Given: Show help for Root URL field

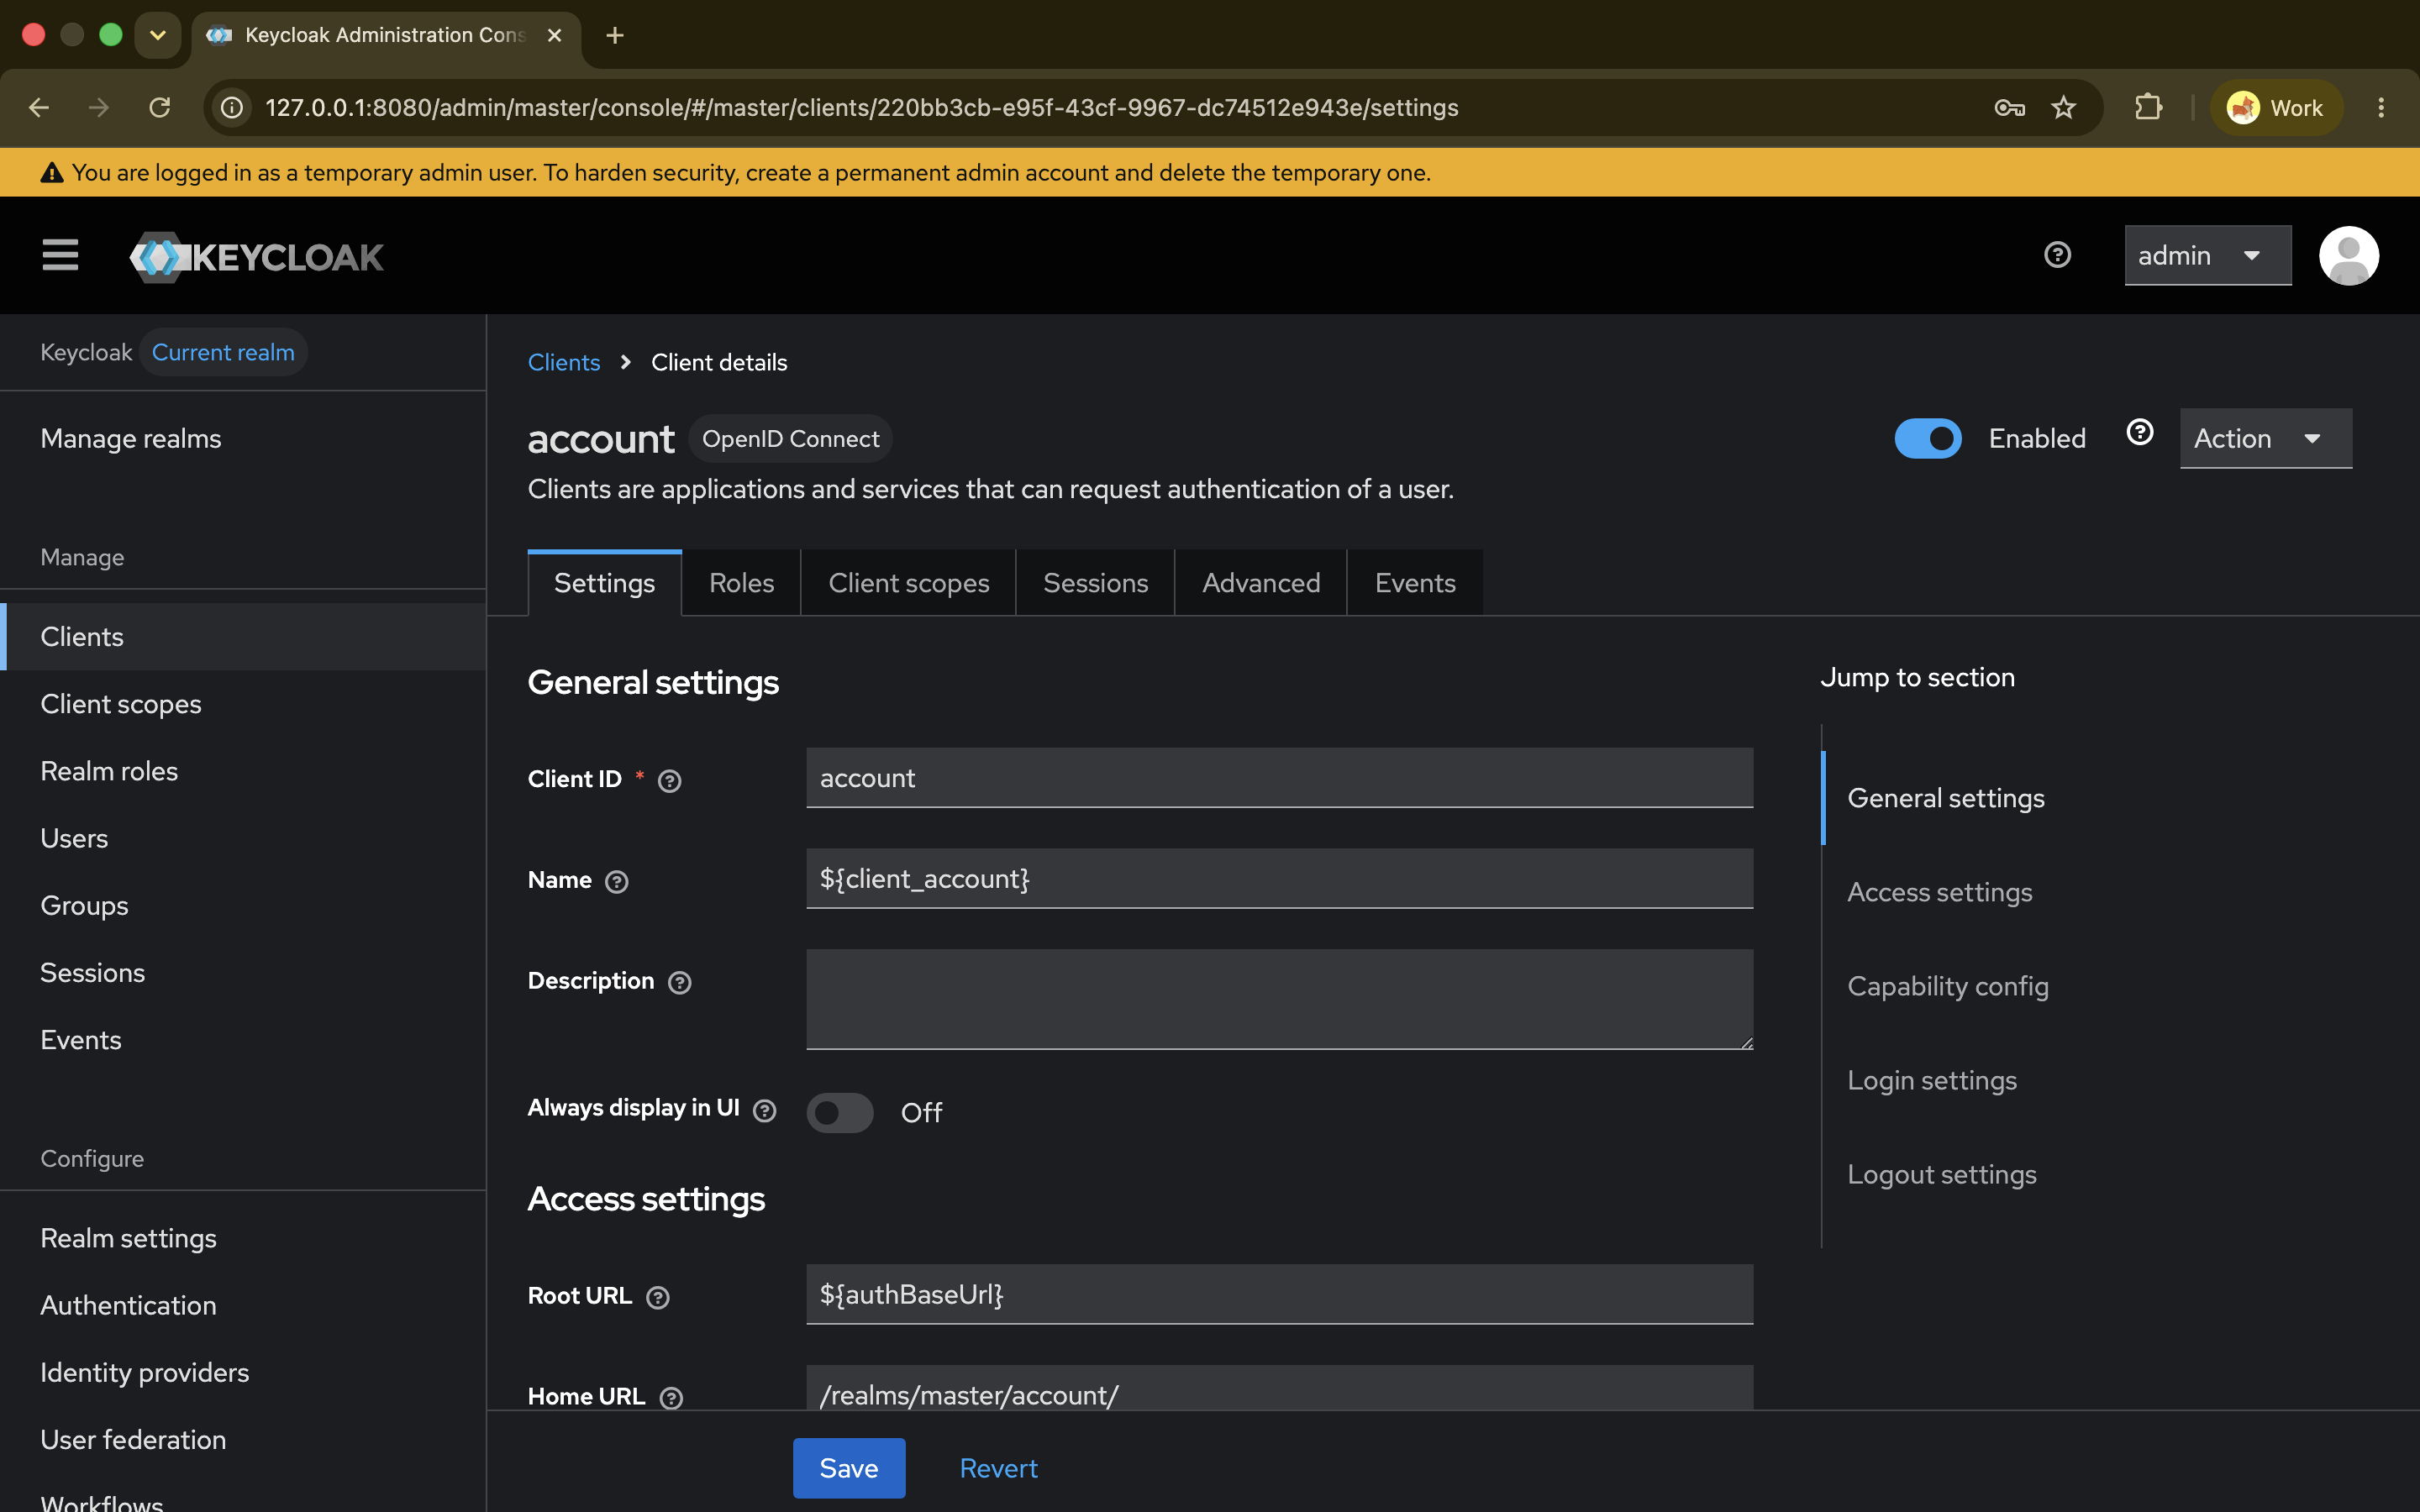Looking at the screenshot, I should pos(658,1298).
